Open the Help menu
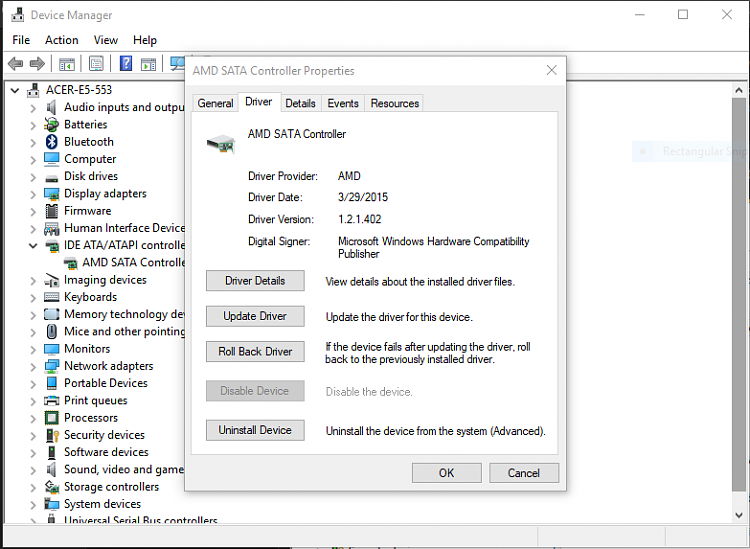 [145, 40]
